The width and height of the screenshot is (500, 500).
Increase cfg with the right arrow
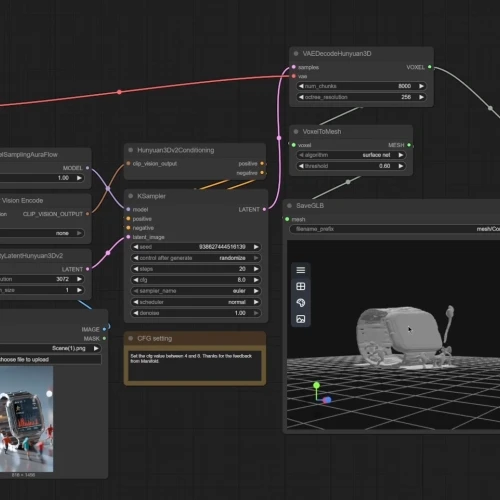pyautogui.click(x=256, y=280)
